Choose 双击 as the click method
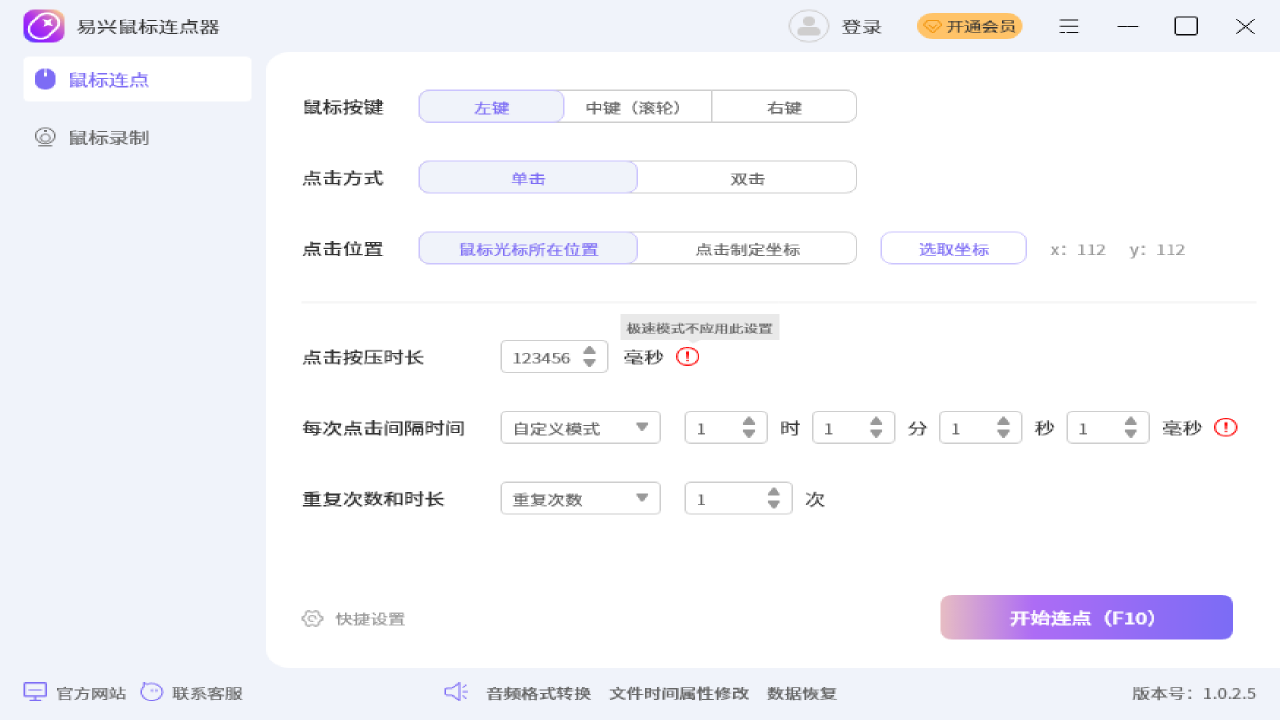 tap(747, 178)
